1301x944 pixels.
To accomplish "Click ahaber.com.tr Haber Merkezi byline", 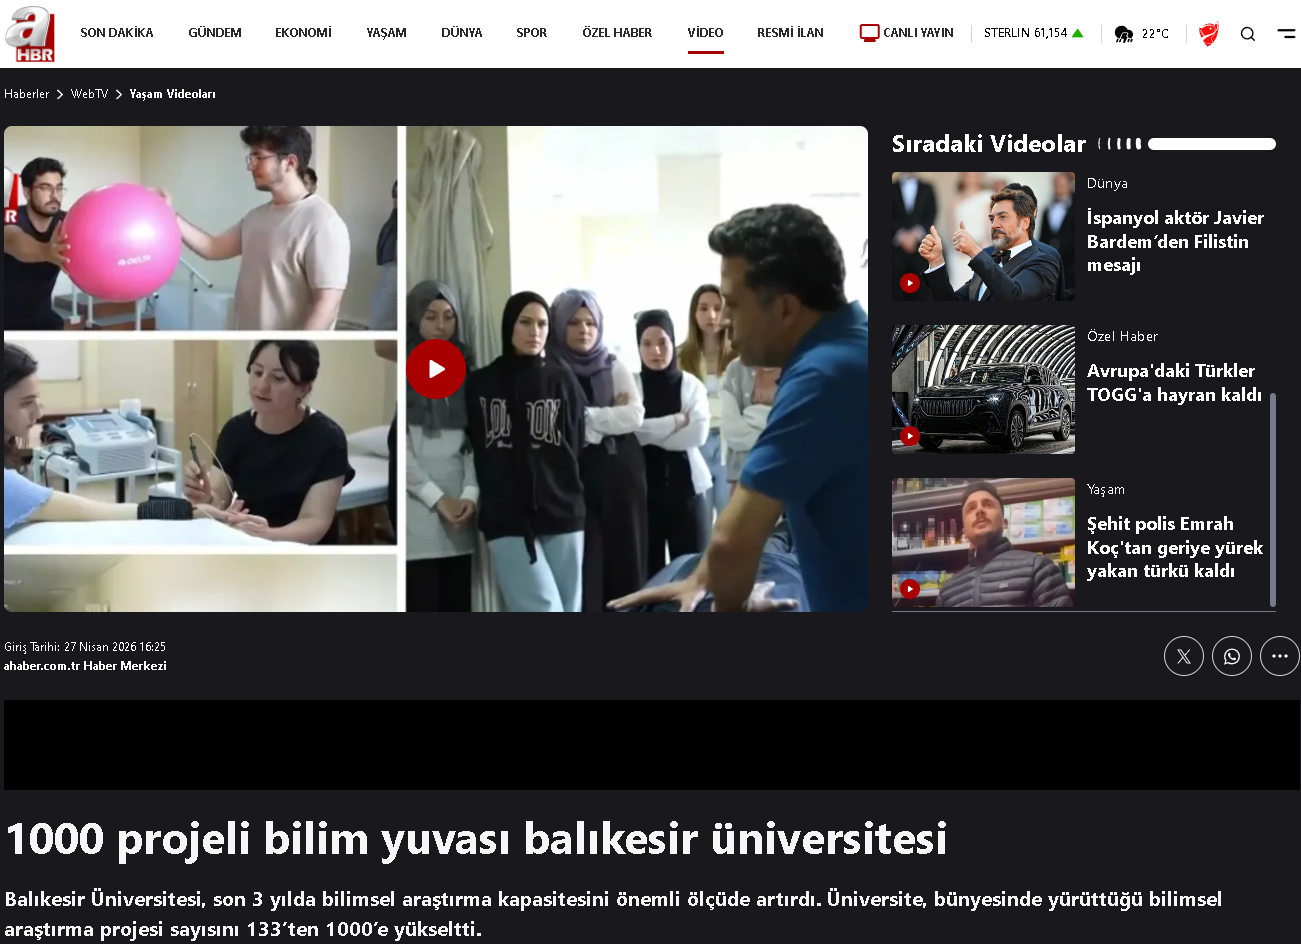I will (x=85, y=666).
